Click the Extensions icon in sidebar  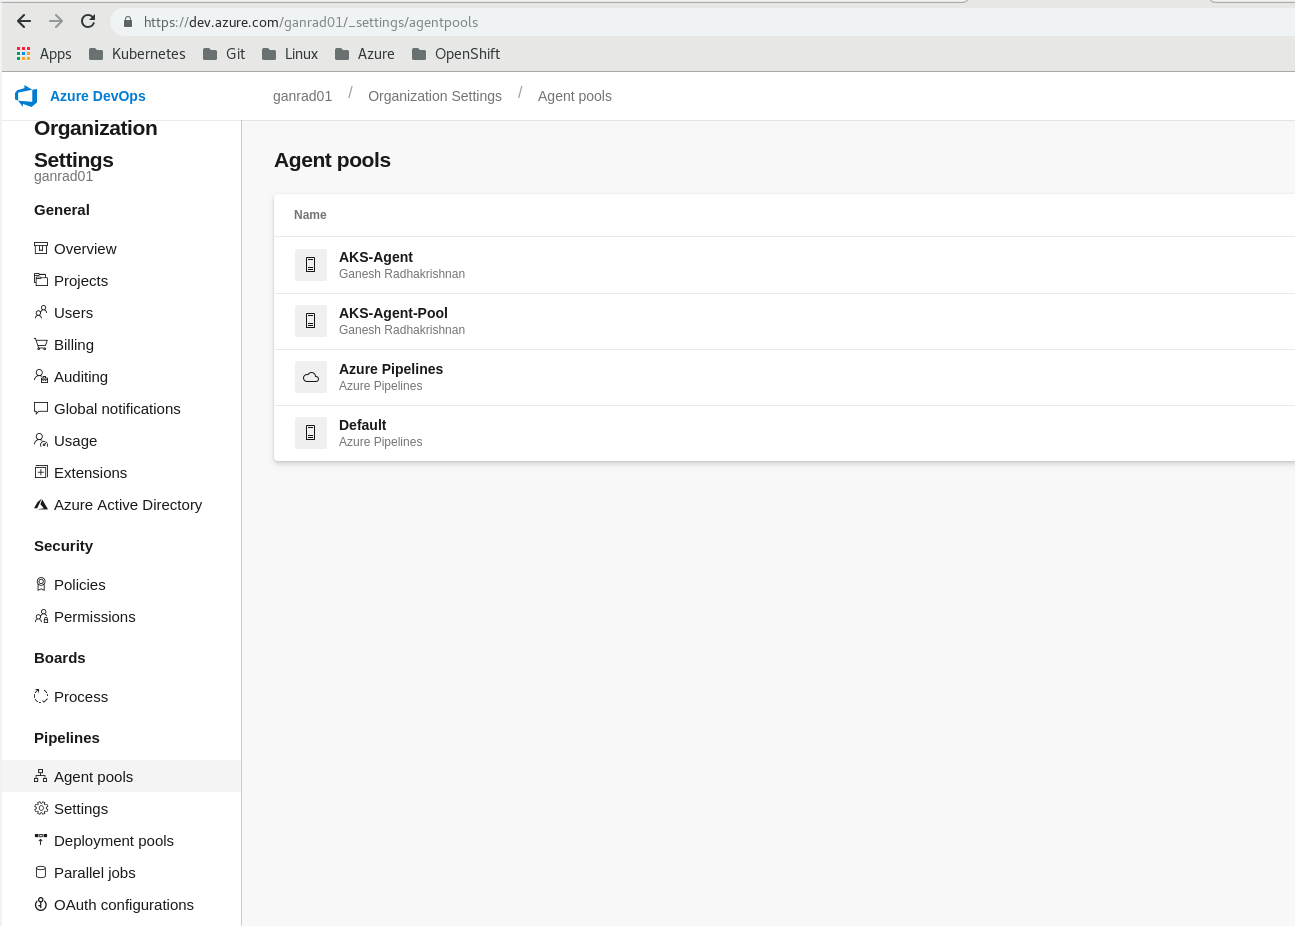[x=41, y=472]
